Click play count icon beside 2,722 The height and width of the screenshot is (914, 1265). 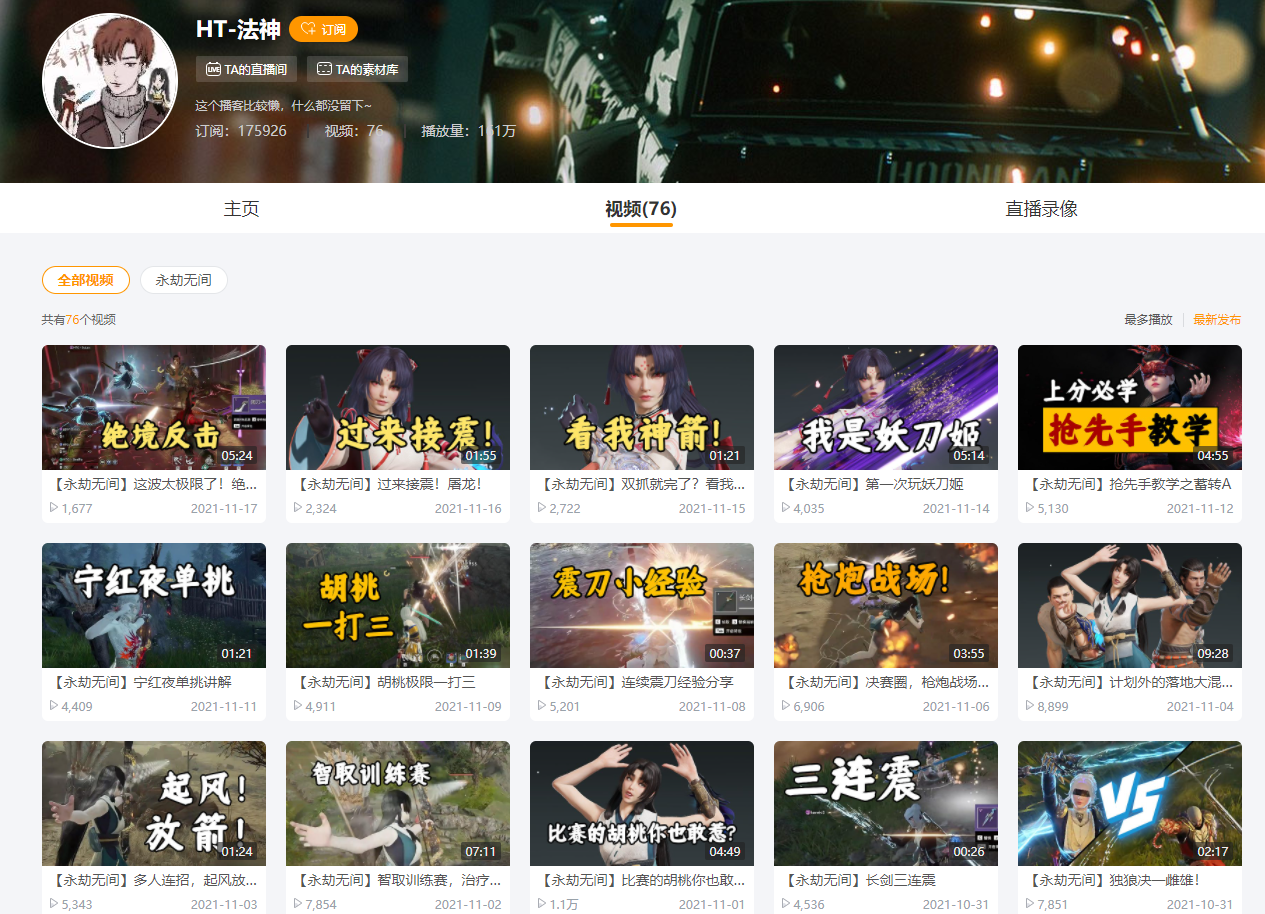[x=542, y=508]
